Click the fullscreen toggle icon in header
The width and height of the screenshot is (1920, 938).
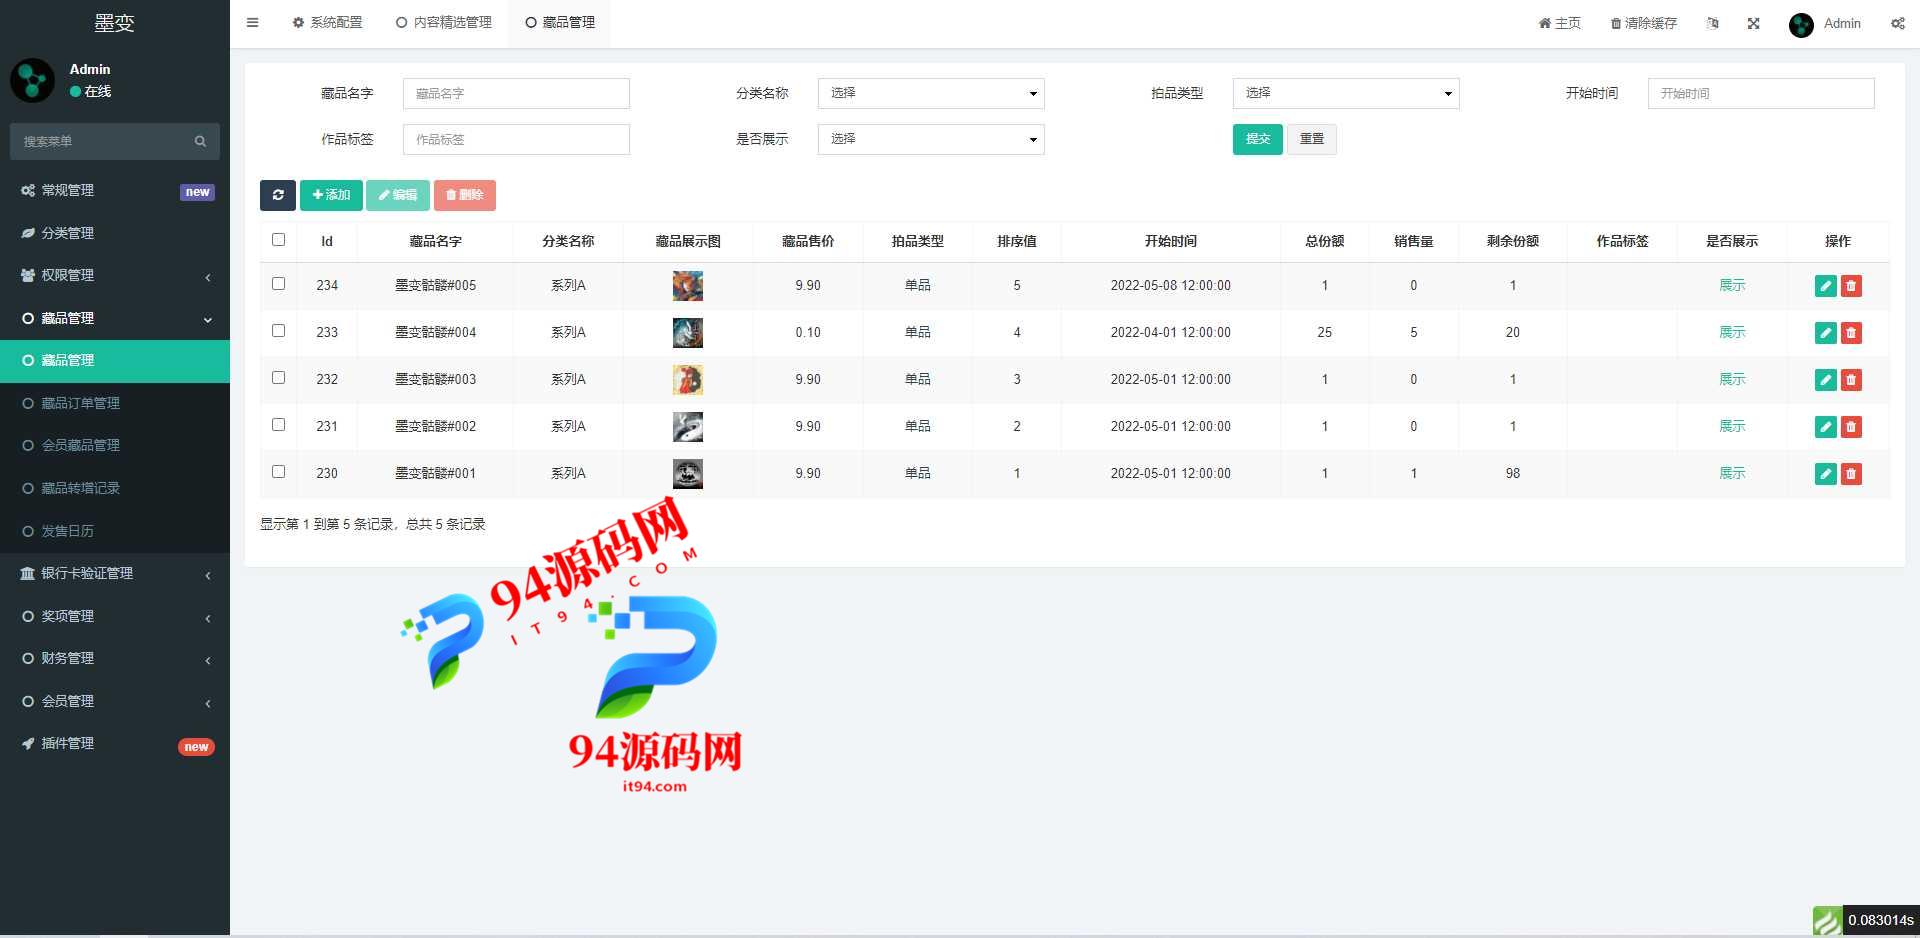[1753, 23]
